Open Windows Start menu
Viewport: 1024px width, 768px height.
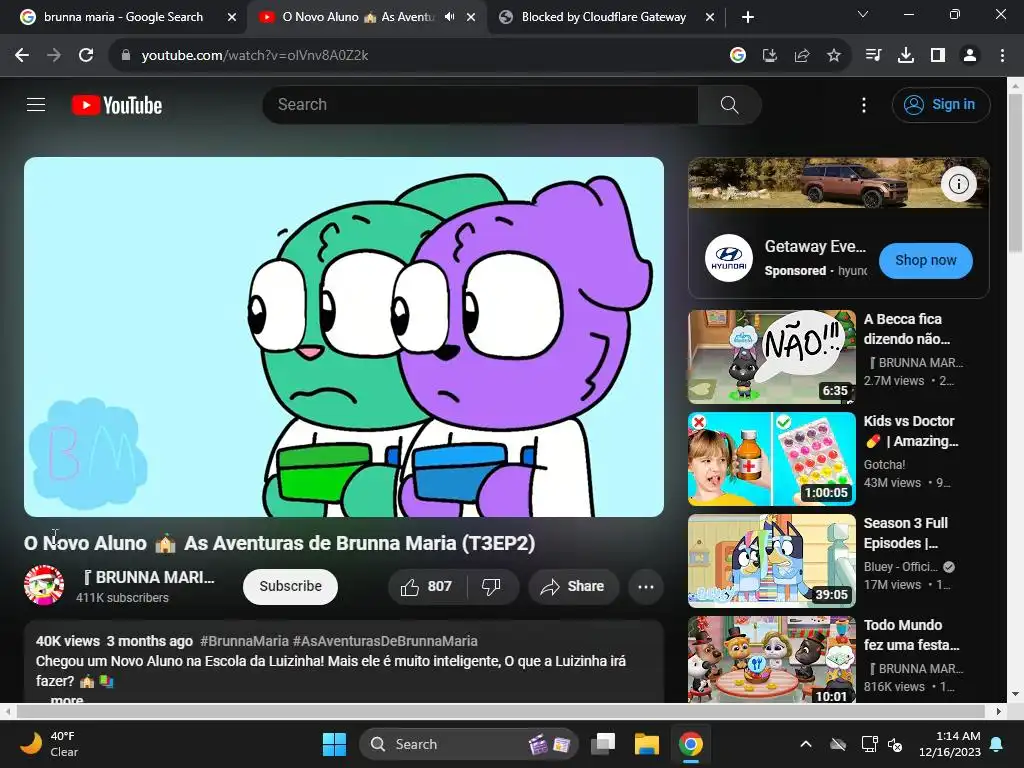pos(334,744)
